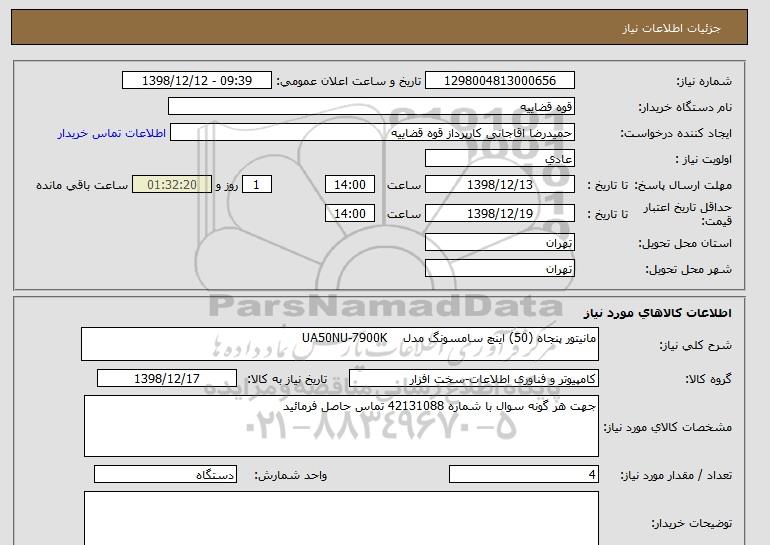Click the section heading اطلاعات کالاهای مورد نیاز
Image resolution: width=770 pixels, height=545 pixels.
pyautogui.click(x=657, y=313)
